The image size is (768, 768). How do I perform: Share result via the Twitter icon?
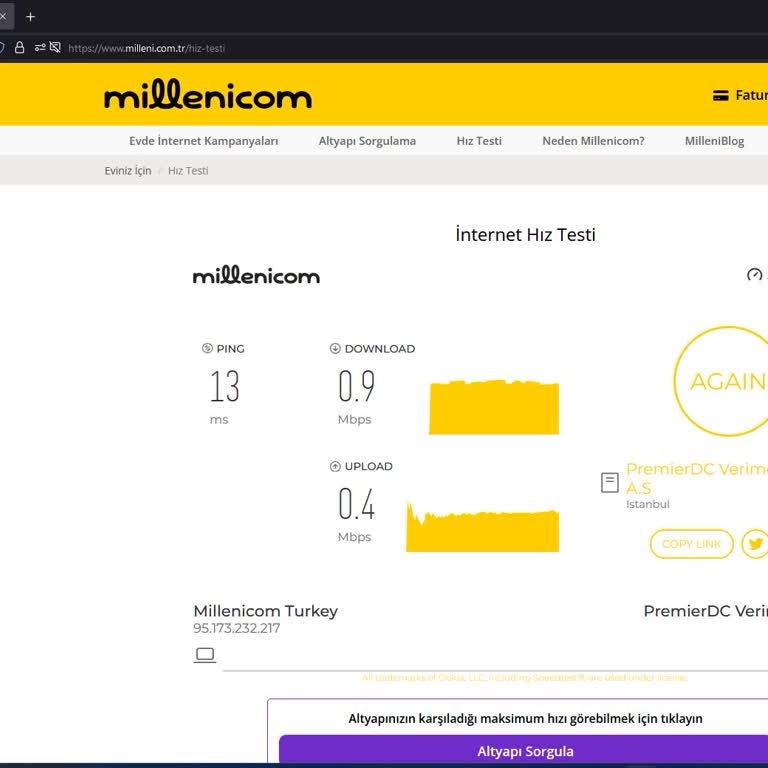pyautogui.click(x=755, y=544)
